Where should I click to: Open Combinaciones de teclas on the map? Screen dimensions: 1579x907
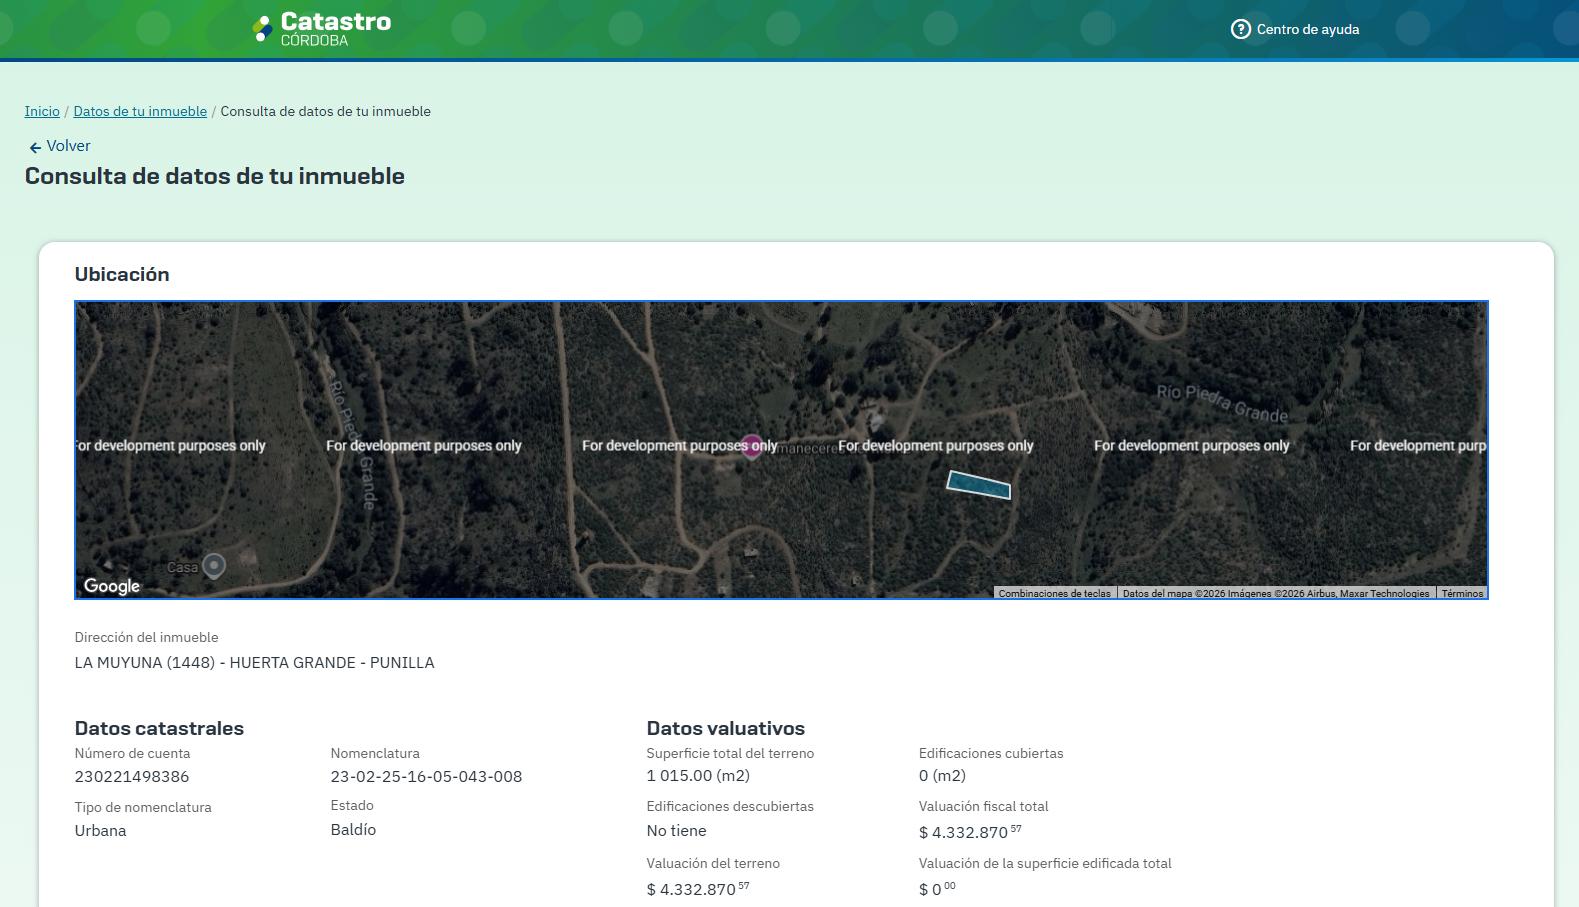pos(1054,593)
